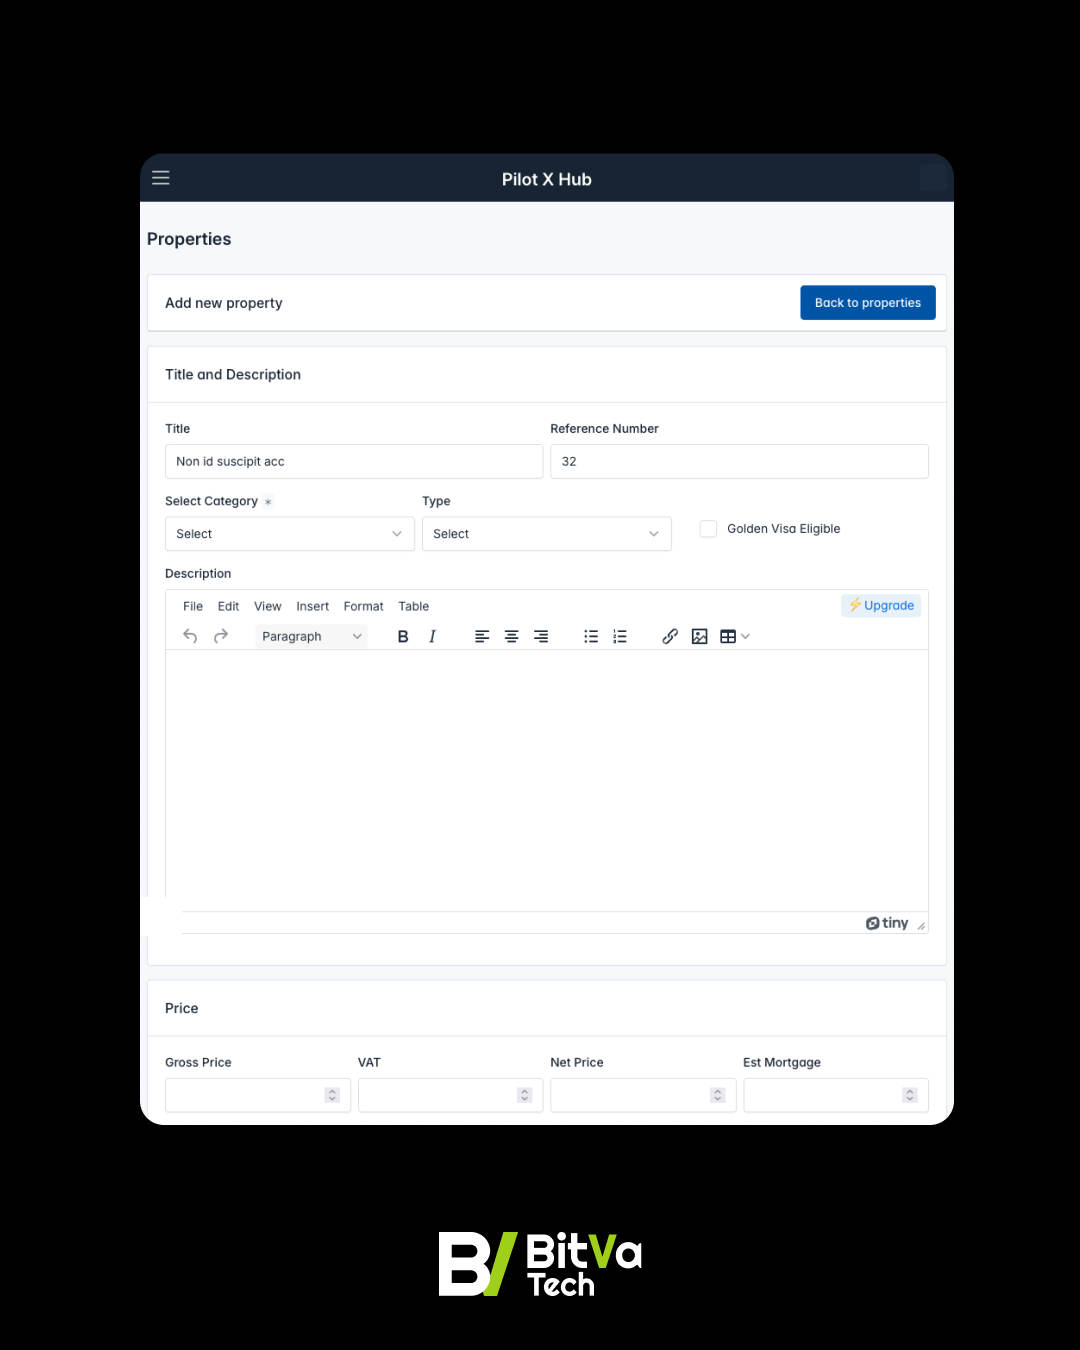Open the Insert menu in editor
Viewport: 1080px width, 1350px height.
312,606
